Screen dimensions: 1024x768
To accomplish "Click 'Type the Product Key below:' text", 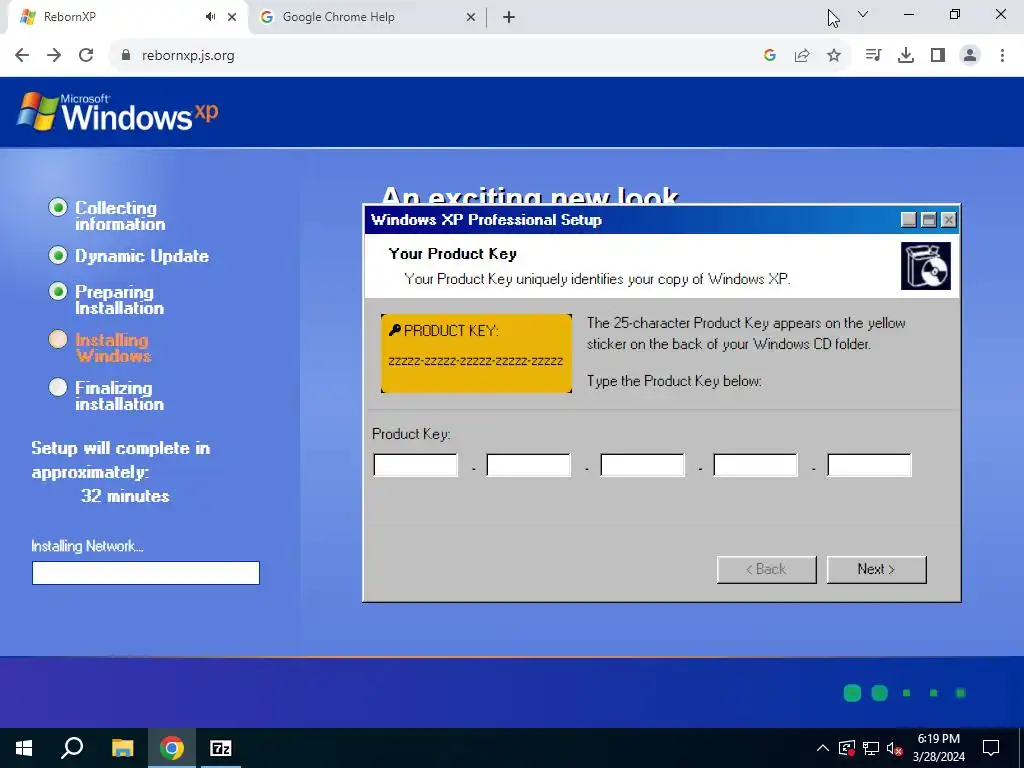I will click(674, 381).
